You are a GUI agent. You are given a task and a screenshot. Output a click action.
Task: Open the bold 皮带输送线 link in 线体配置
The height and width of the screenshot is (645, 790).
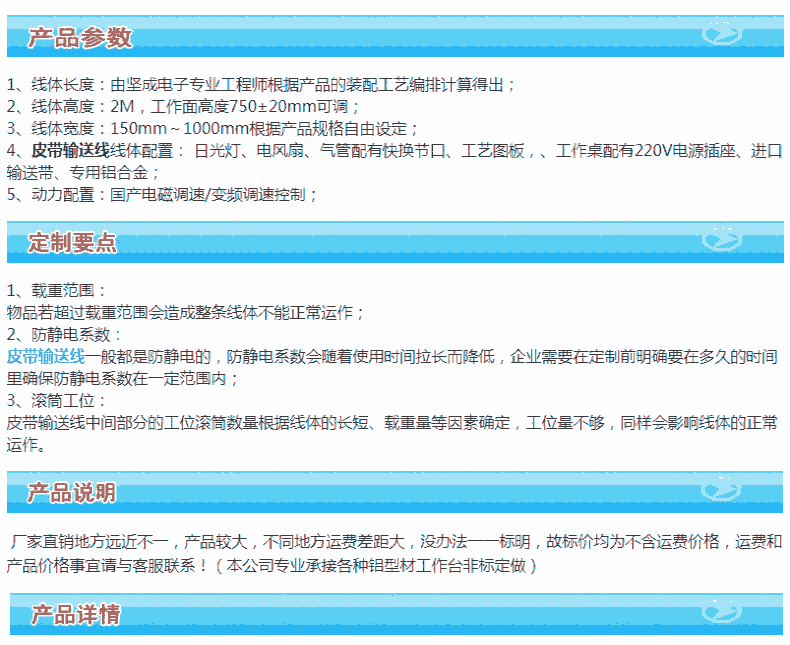coord(71,151)
